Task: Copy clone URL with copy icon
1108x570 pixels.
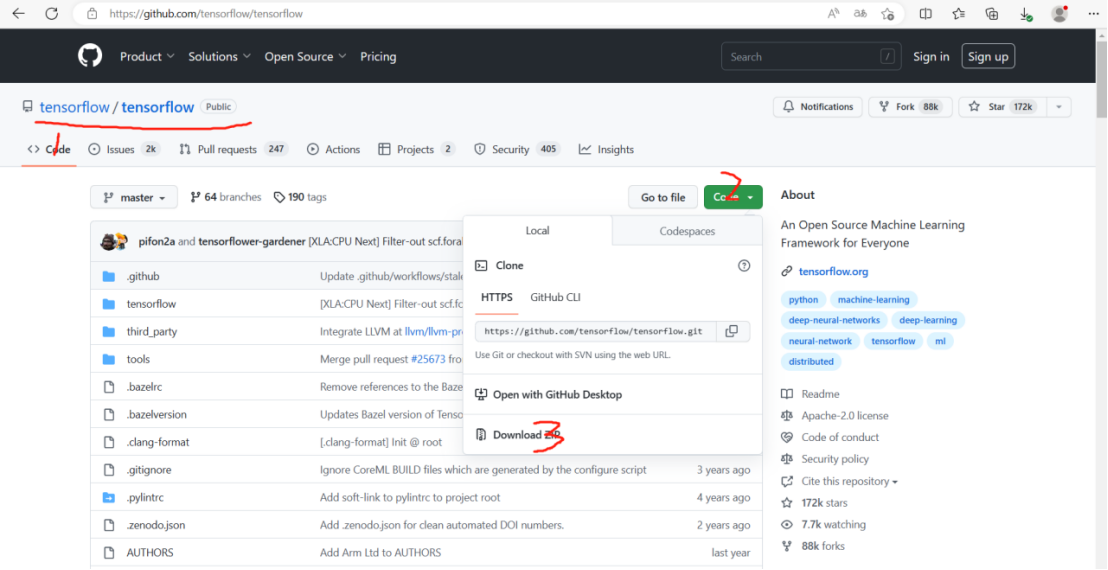Action: 732,331
